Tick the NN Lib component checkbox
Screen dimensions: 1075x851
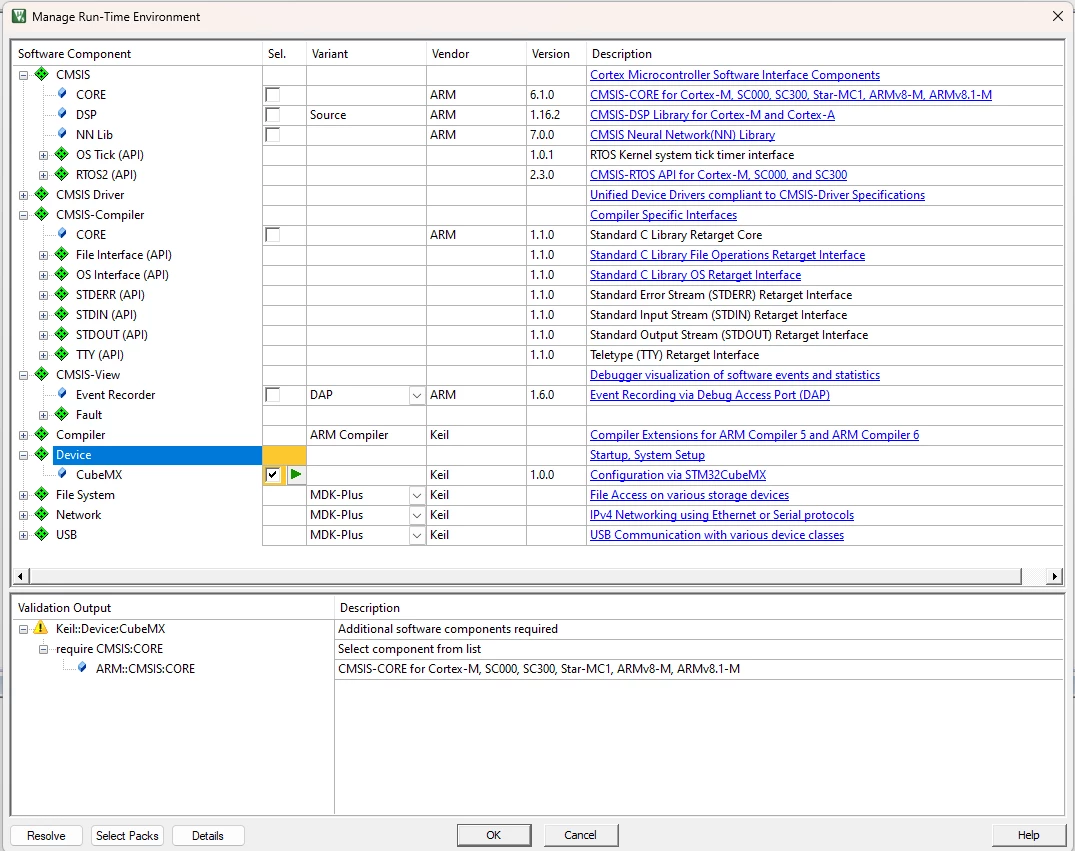[x=273, y=134]
